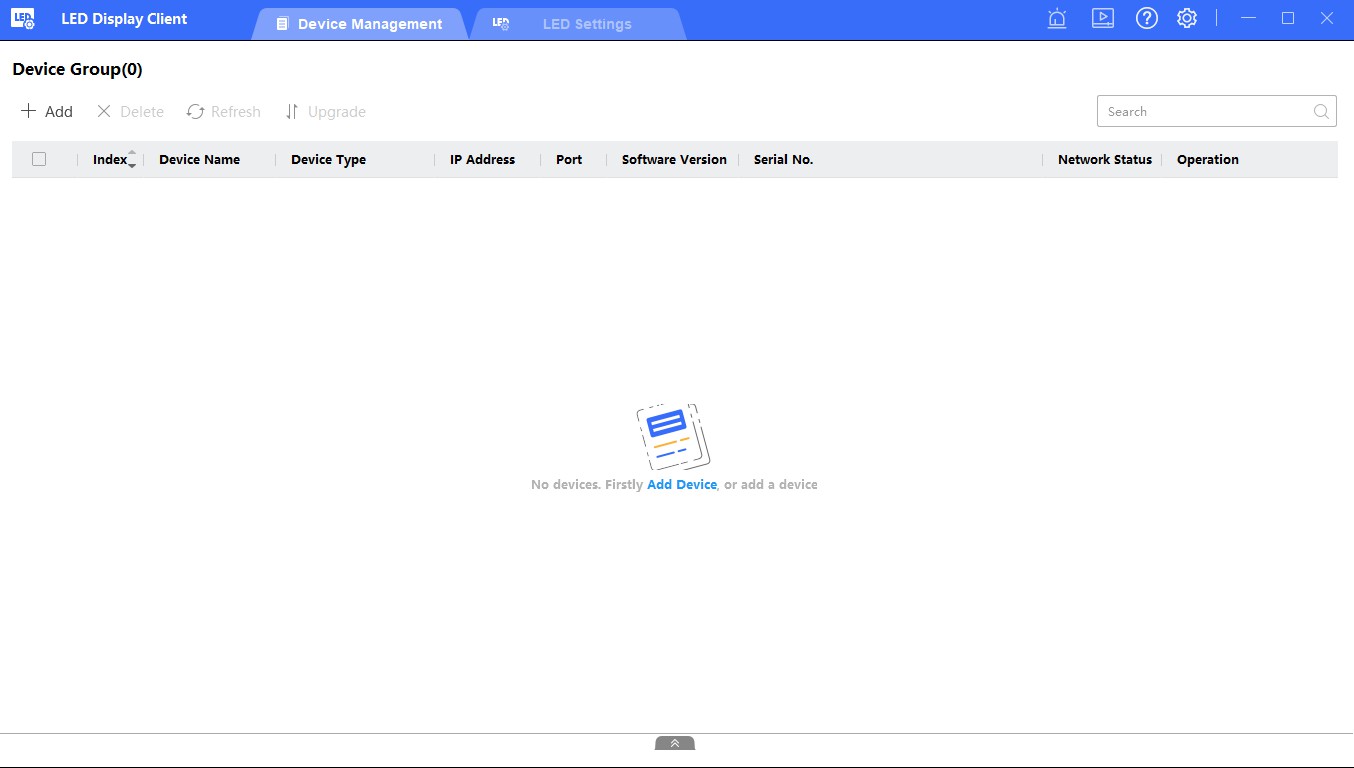The height and width of the screenshot is (768, 1354).
Task: Follow the Add Device link
Action: click(682, 484)
